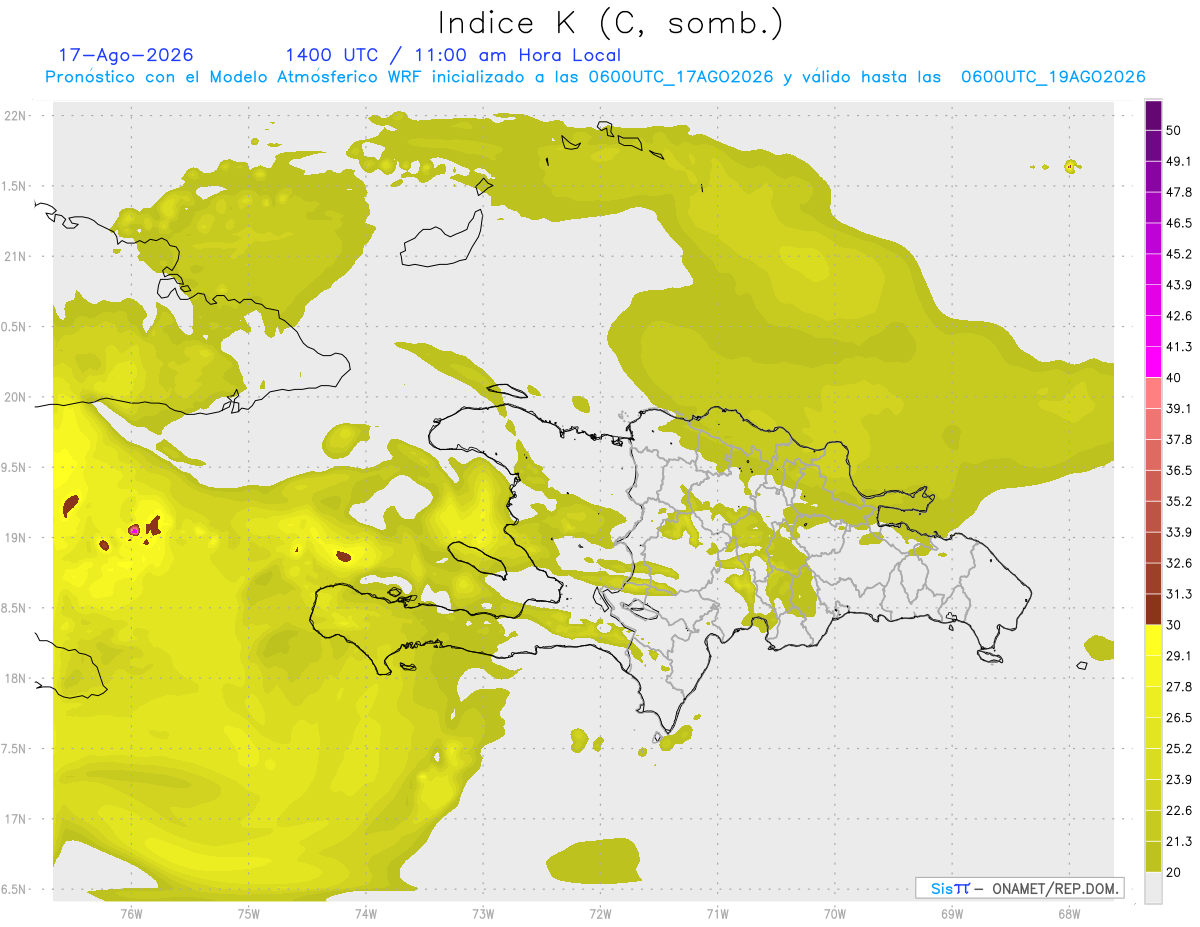Click the '32.6' value on the color scale
1200x927 pixels.
tap(1179, 563)
